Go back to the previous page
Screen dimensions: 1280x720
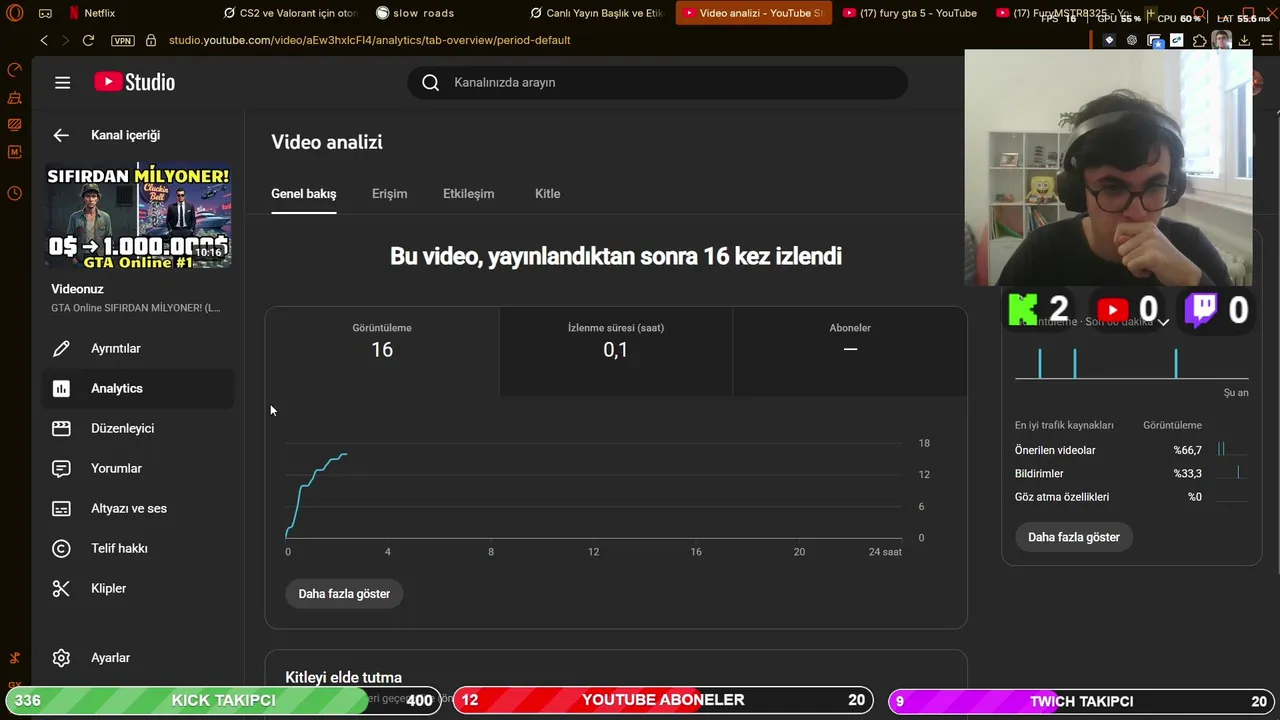click(44, 40)
